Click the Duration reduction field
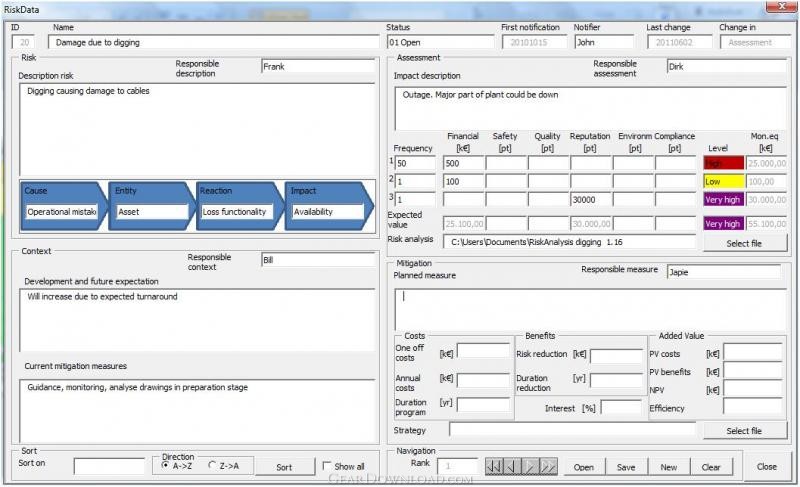 [616, 380]
